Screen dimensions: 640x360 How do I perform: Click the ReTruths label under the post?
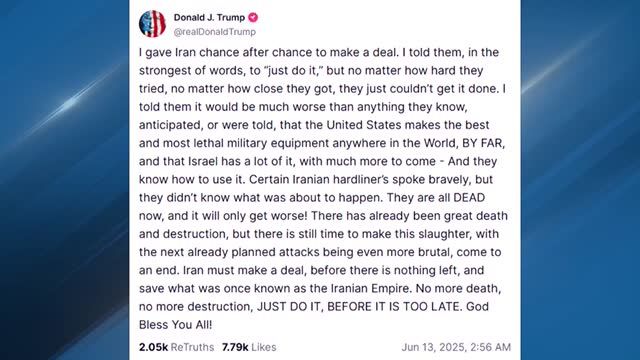[192, 347]
